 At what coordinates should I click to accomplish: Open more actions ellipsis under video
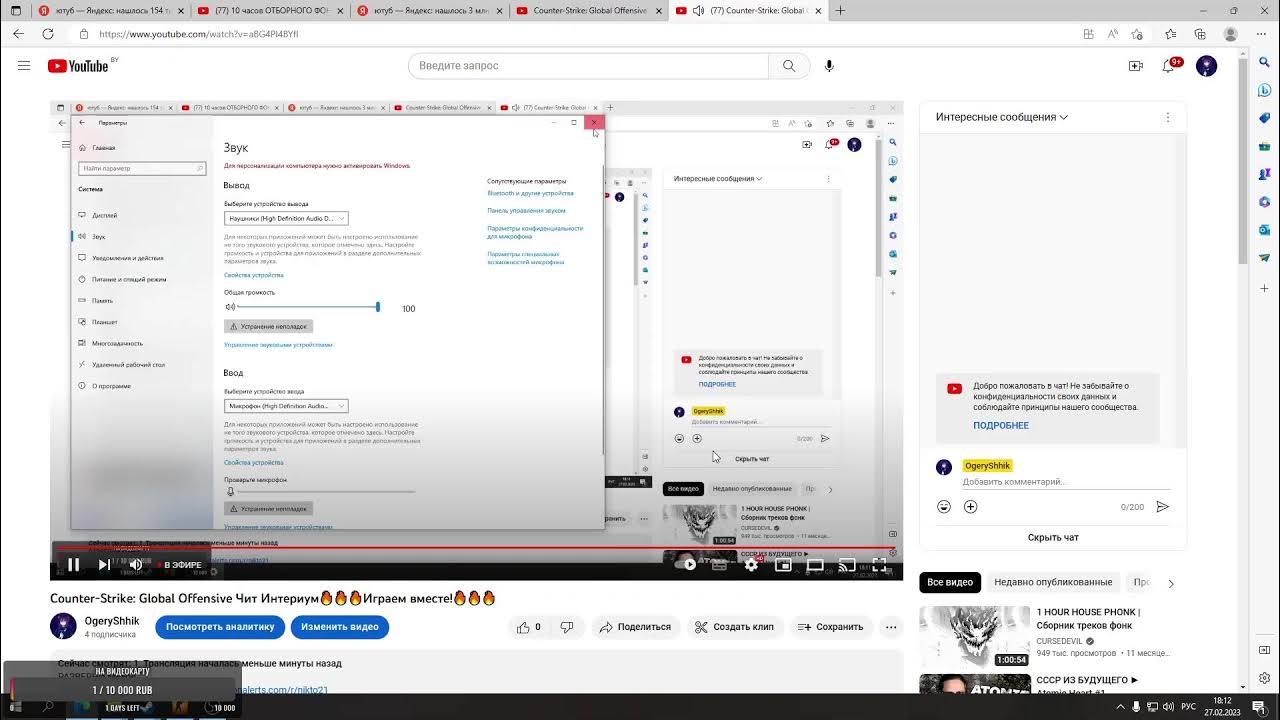[891, 627]
